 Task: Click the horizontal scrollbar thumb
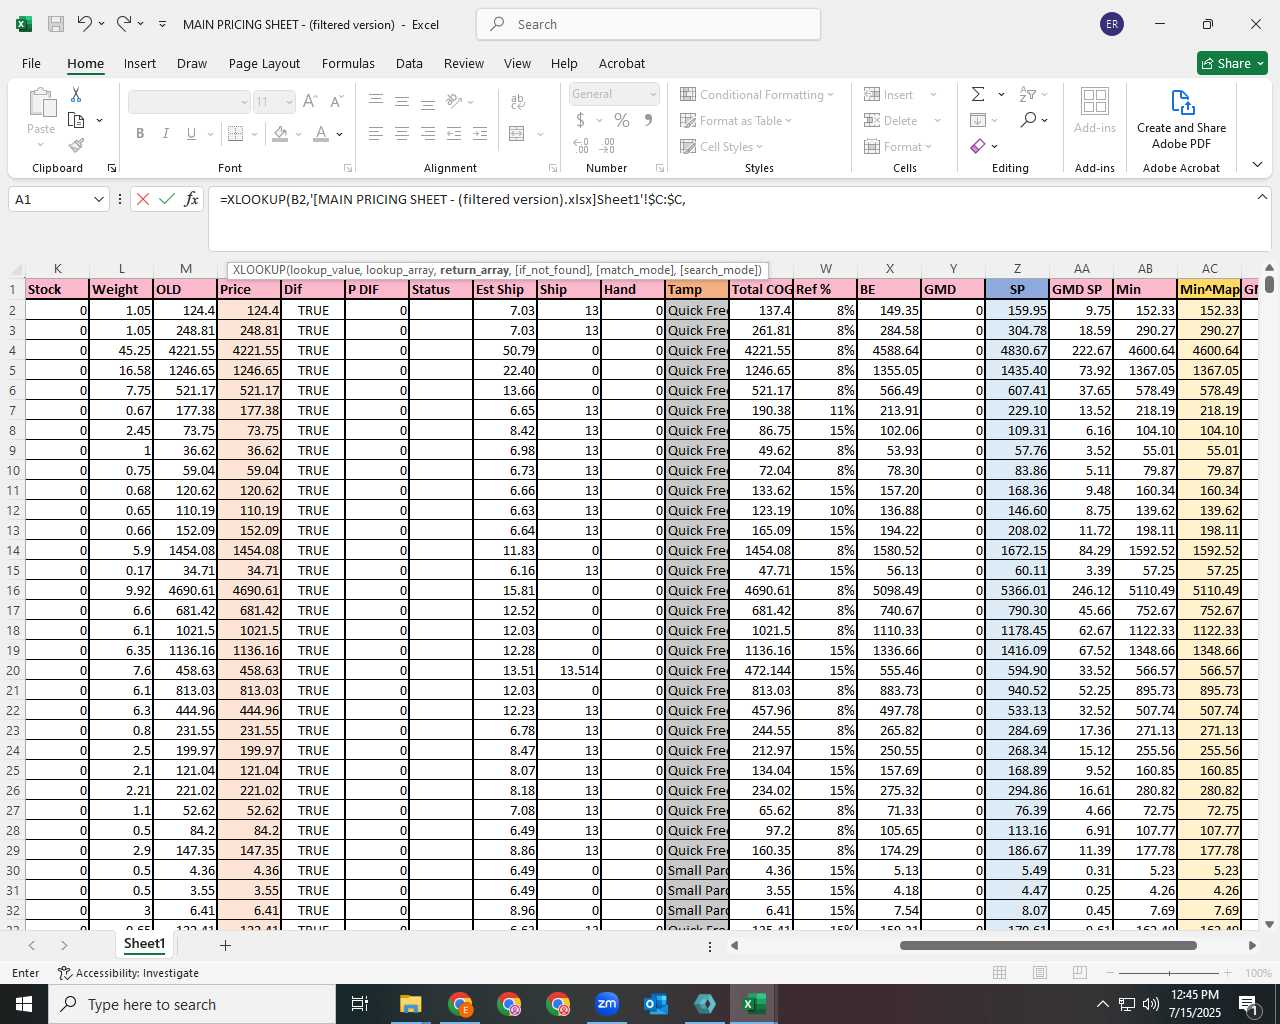1048,945
